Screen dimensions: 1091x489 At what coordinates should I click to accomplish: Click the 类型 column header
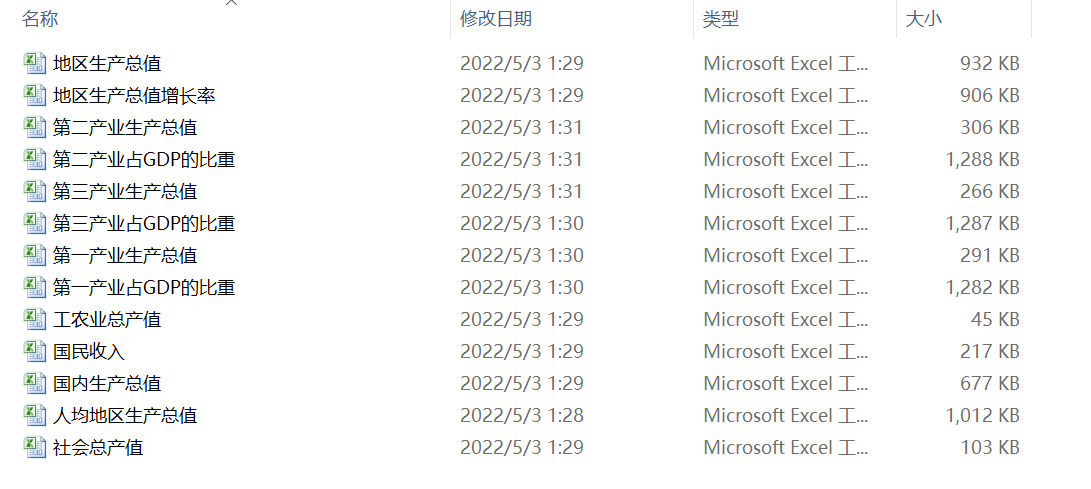click(721, 18)
